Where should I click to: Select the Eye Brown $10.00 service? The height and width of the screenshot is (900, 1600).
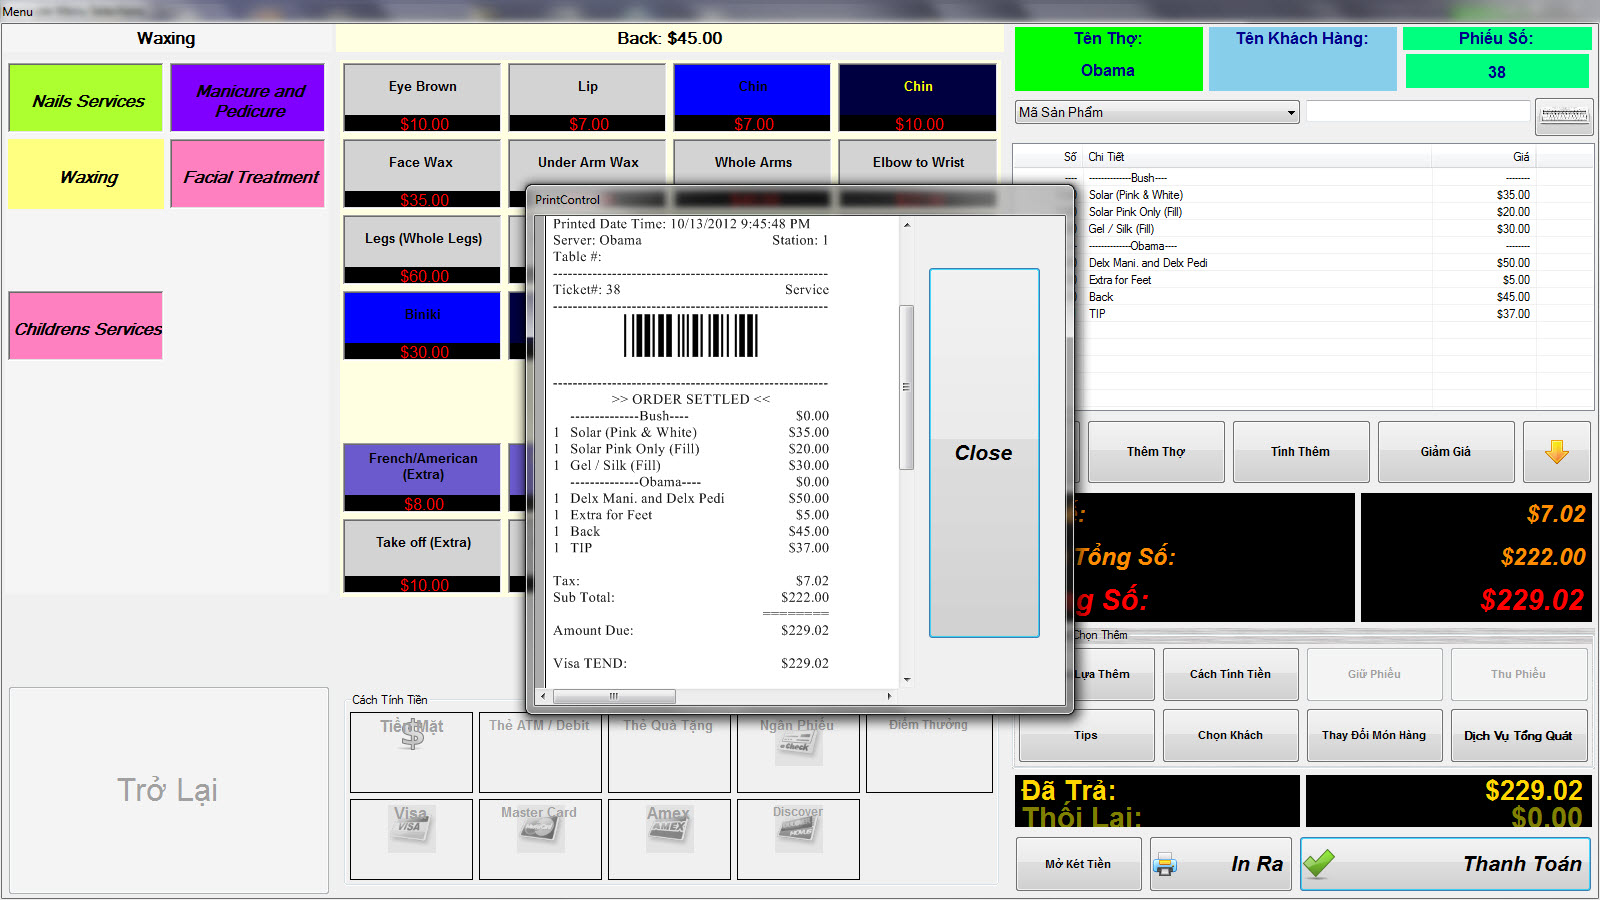point(422,97)
